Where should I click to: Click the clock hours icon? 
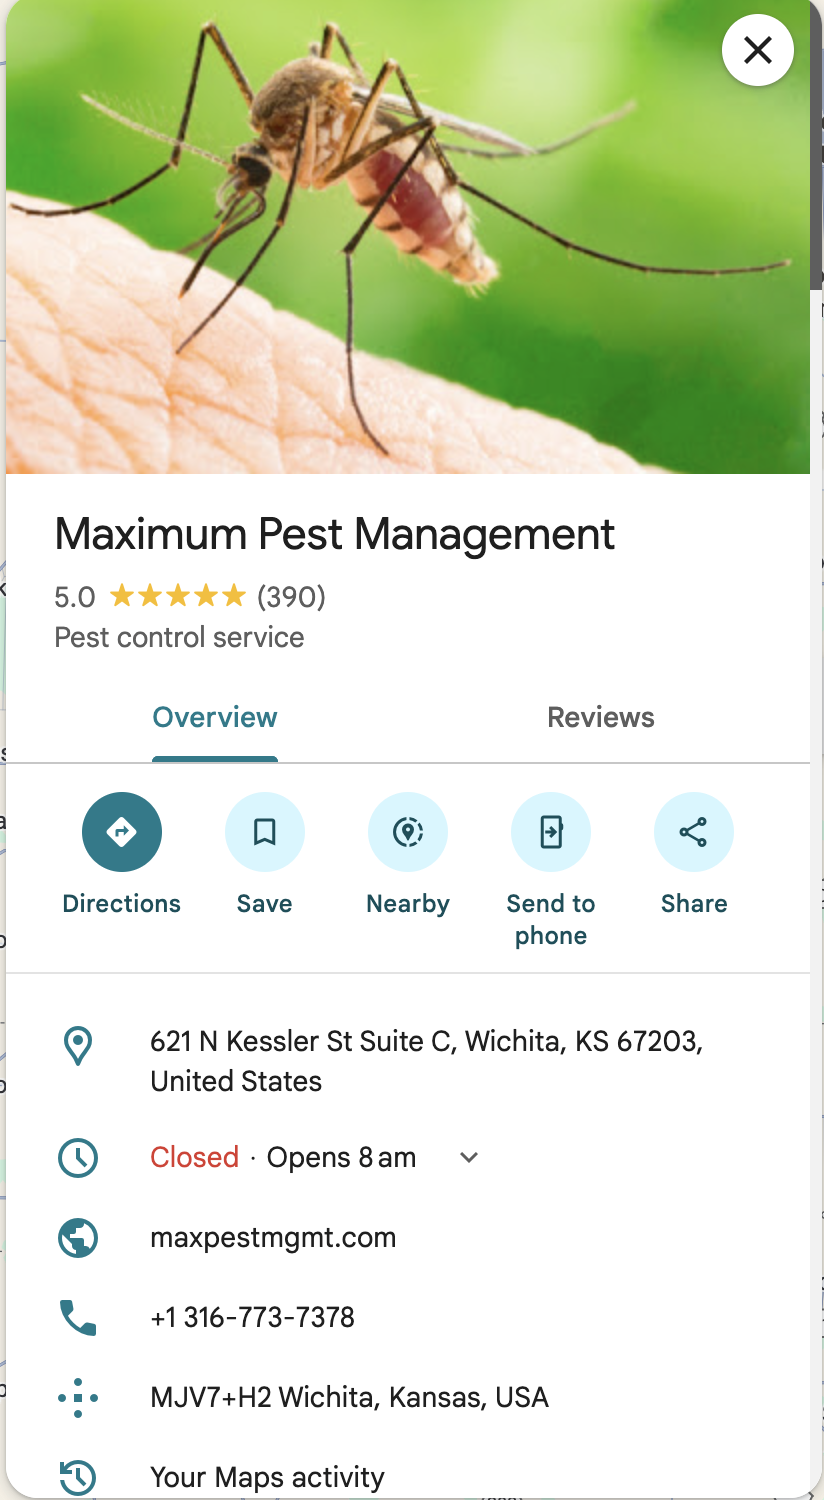click(x=78, y=1158)
